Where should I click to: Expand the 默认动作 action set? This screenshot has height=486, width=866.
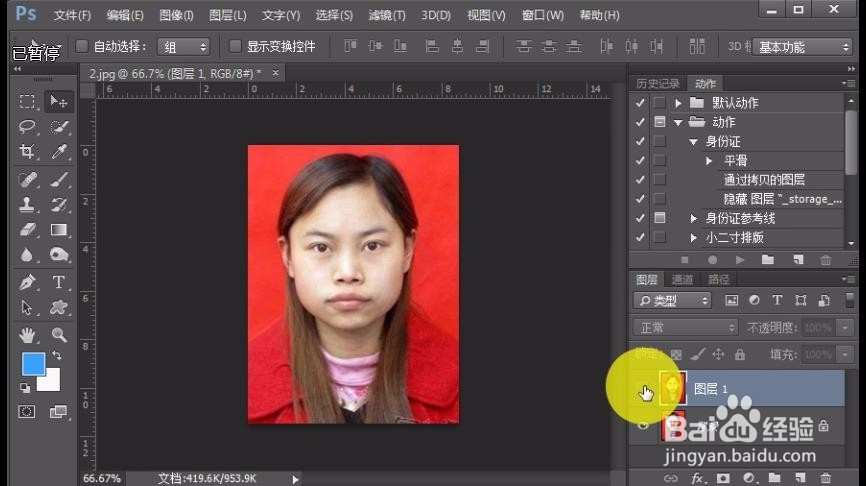coord(678,103)
